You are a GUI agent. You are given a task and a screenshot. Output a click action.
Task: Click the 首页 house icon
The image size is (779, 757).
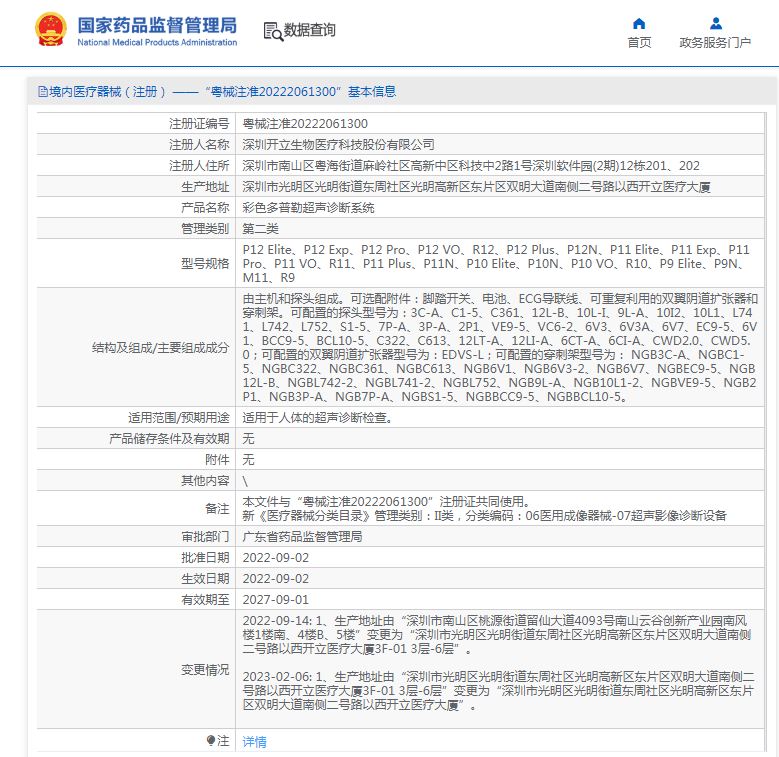(x=639, y=24)
